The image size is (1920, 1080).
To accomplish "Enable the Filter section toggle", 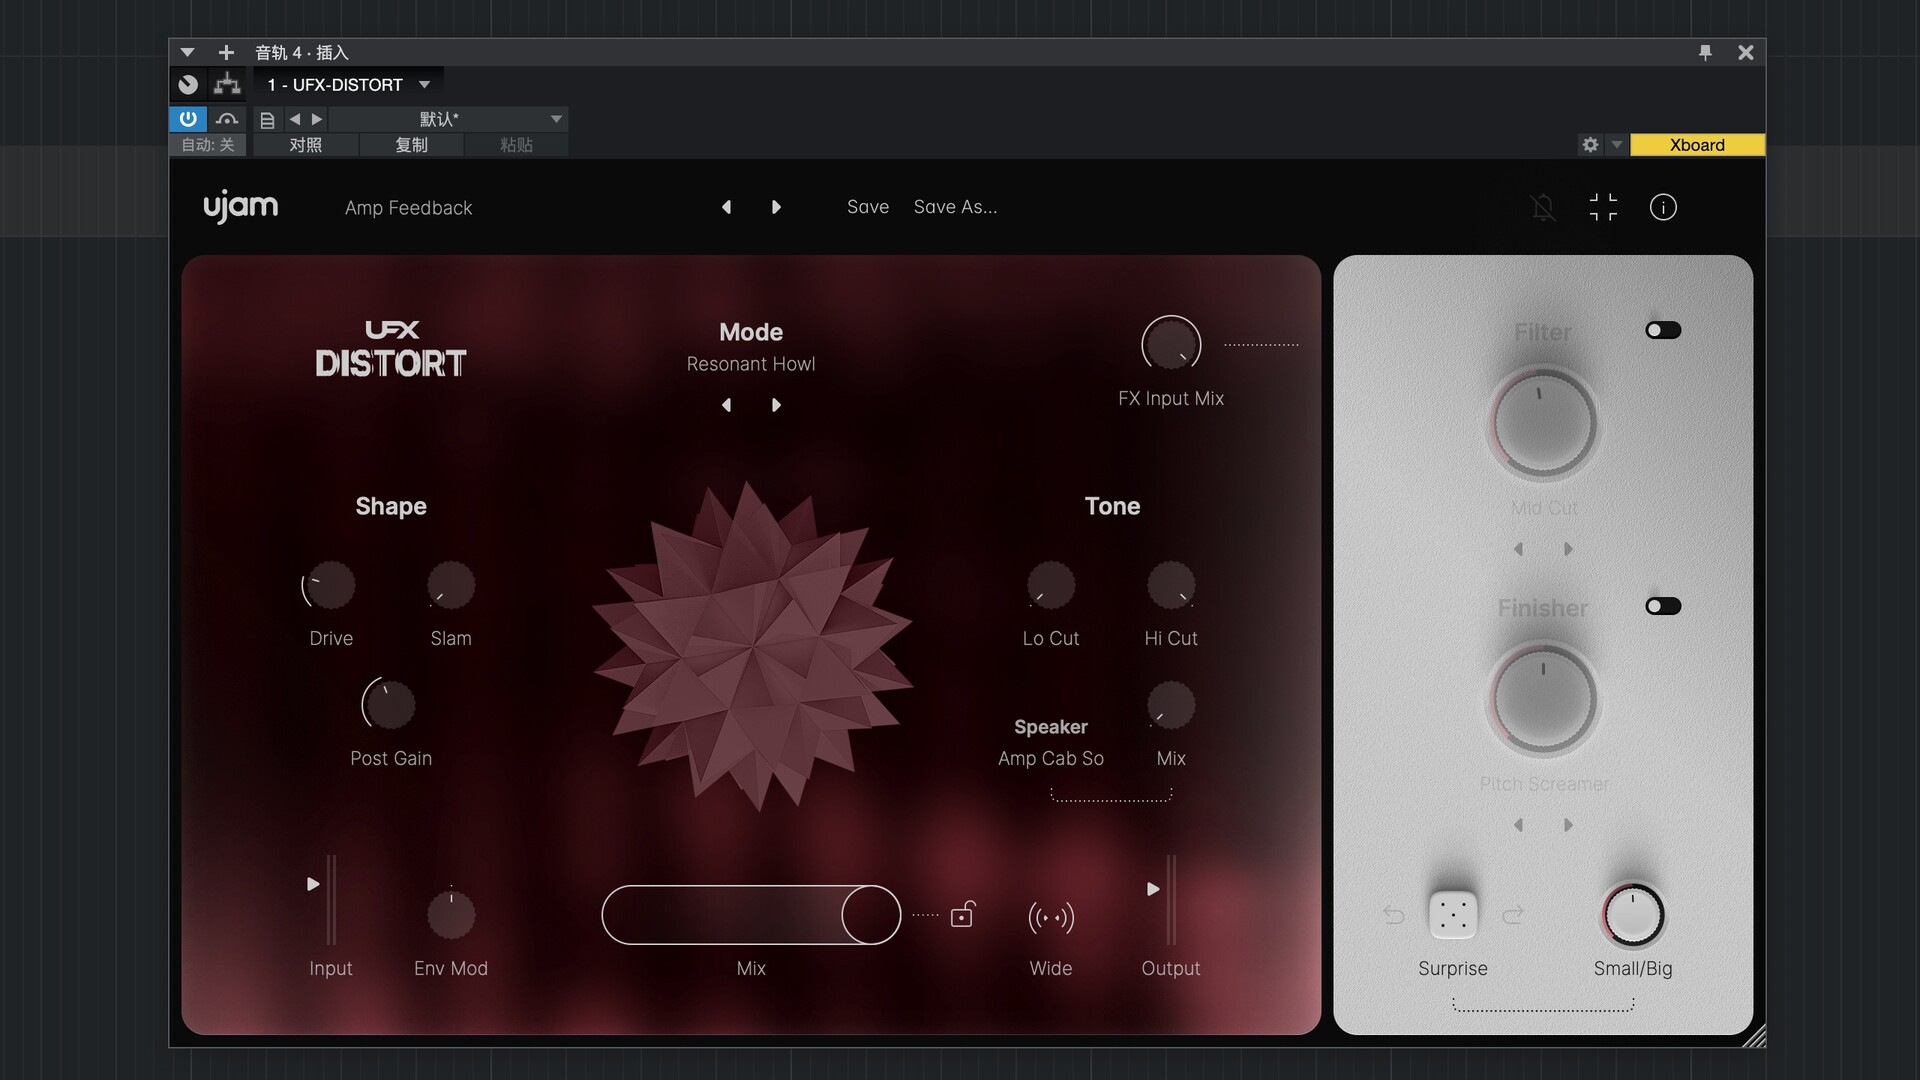I will (x=1663, y=329).
